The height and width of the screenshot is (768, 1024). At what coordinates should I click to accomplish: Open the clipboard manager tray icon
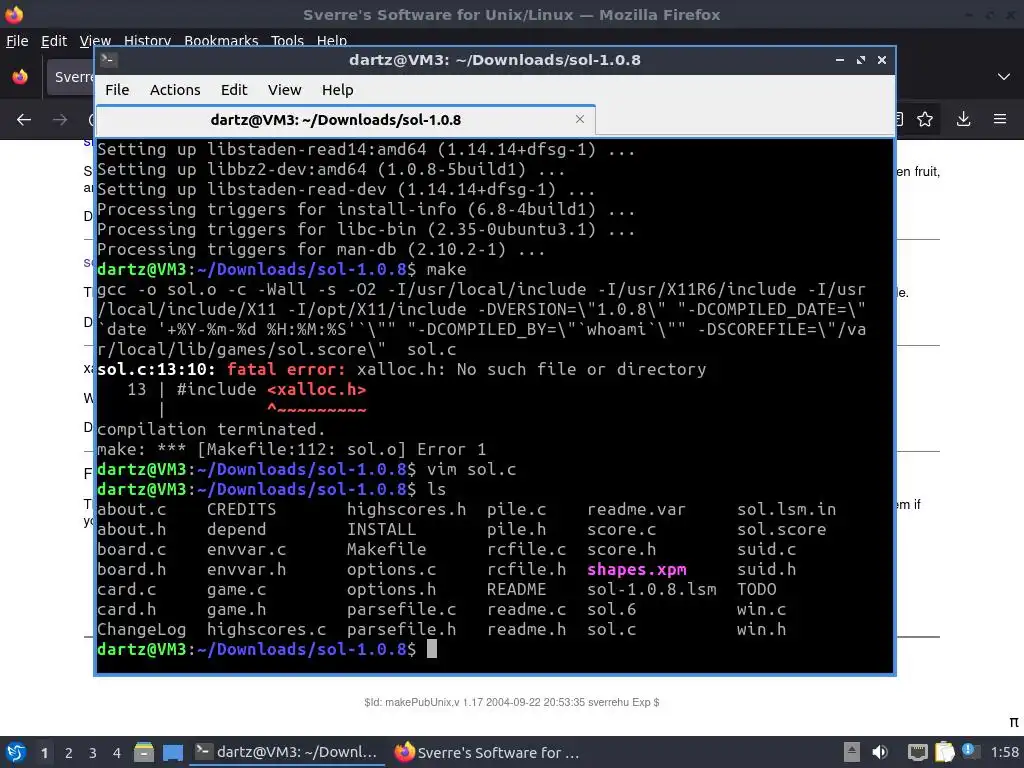[944, 752]
